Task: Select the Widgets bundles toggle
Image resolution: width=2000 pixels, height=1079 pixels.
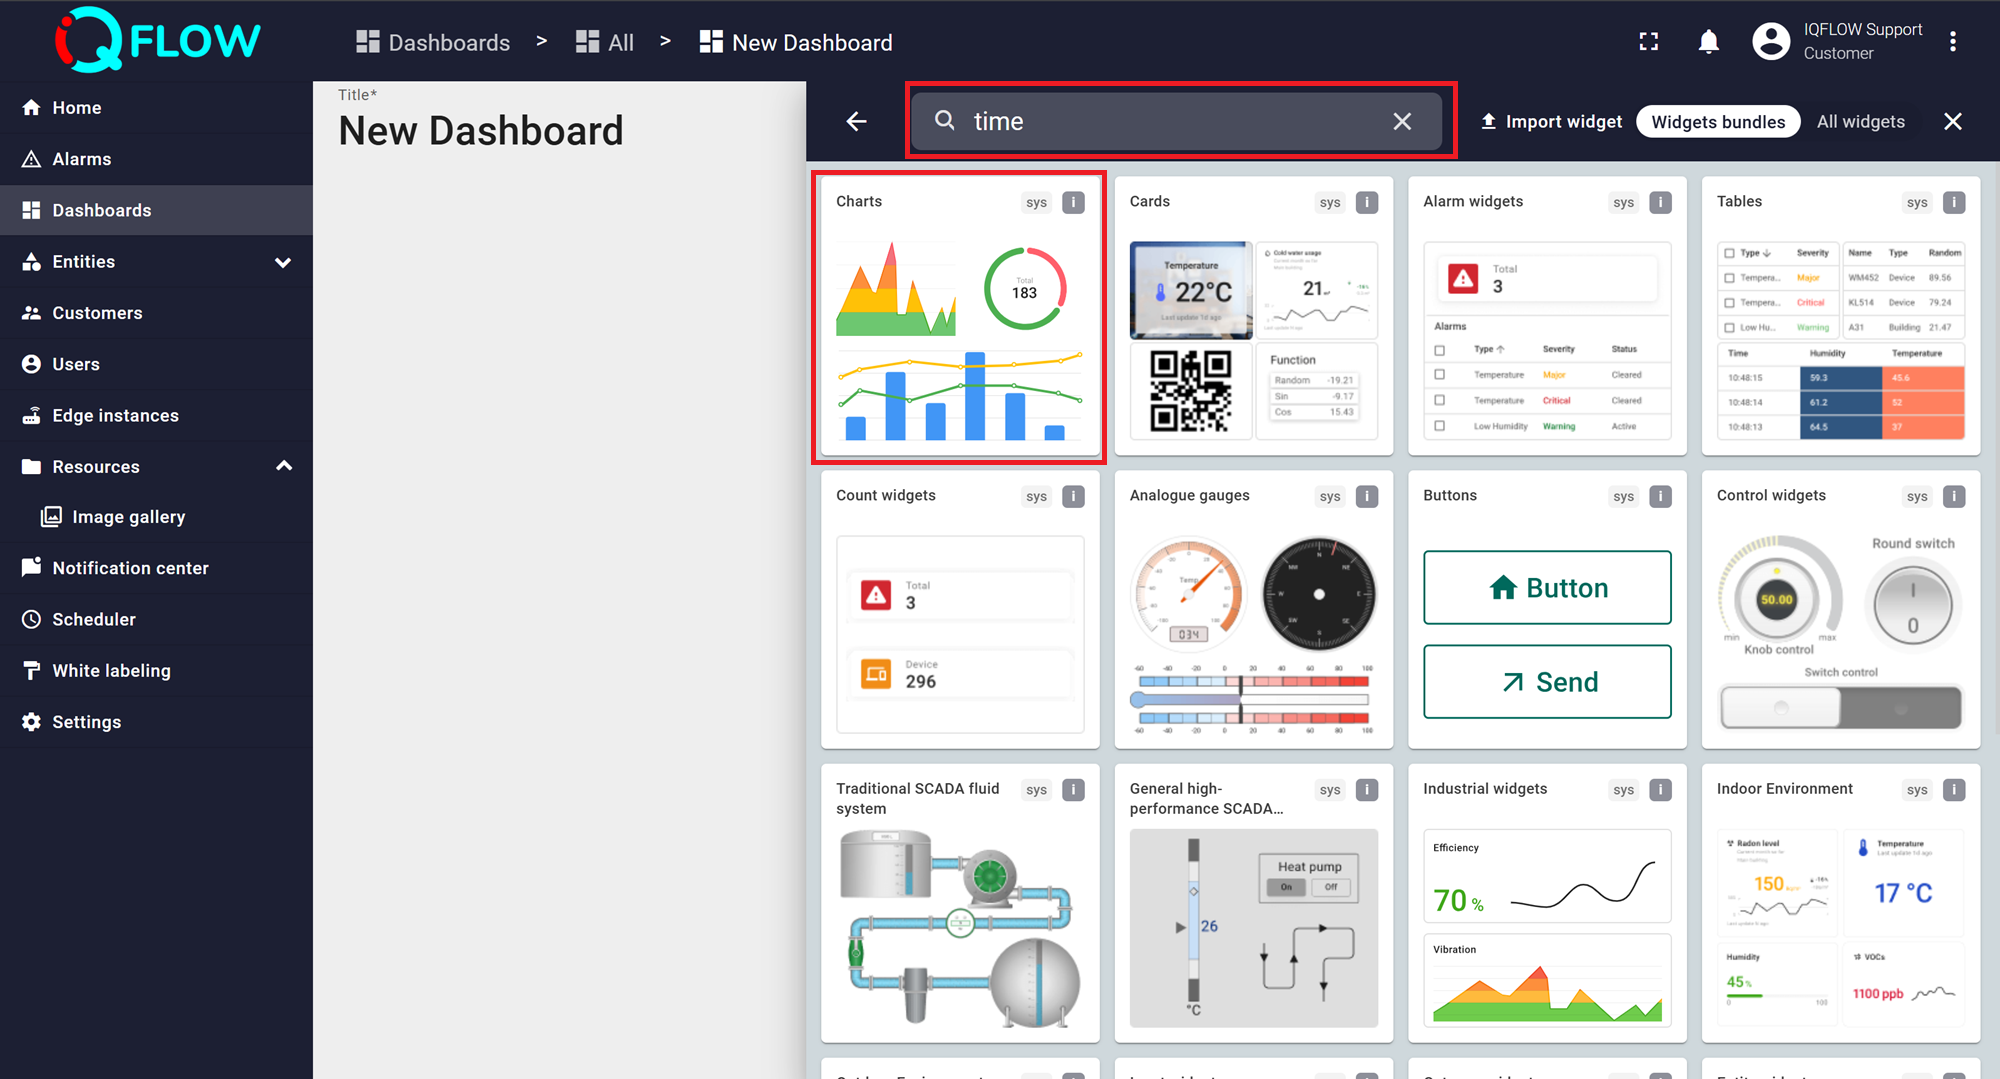Action: (x=1717, y=122)
